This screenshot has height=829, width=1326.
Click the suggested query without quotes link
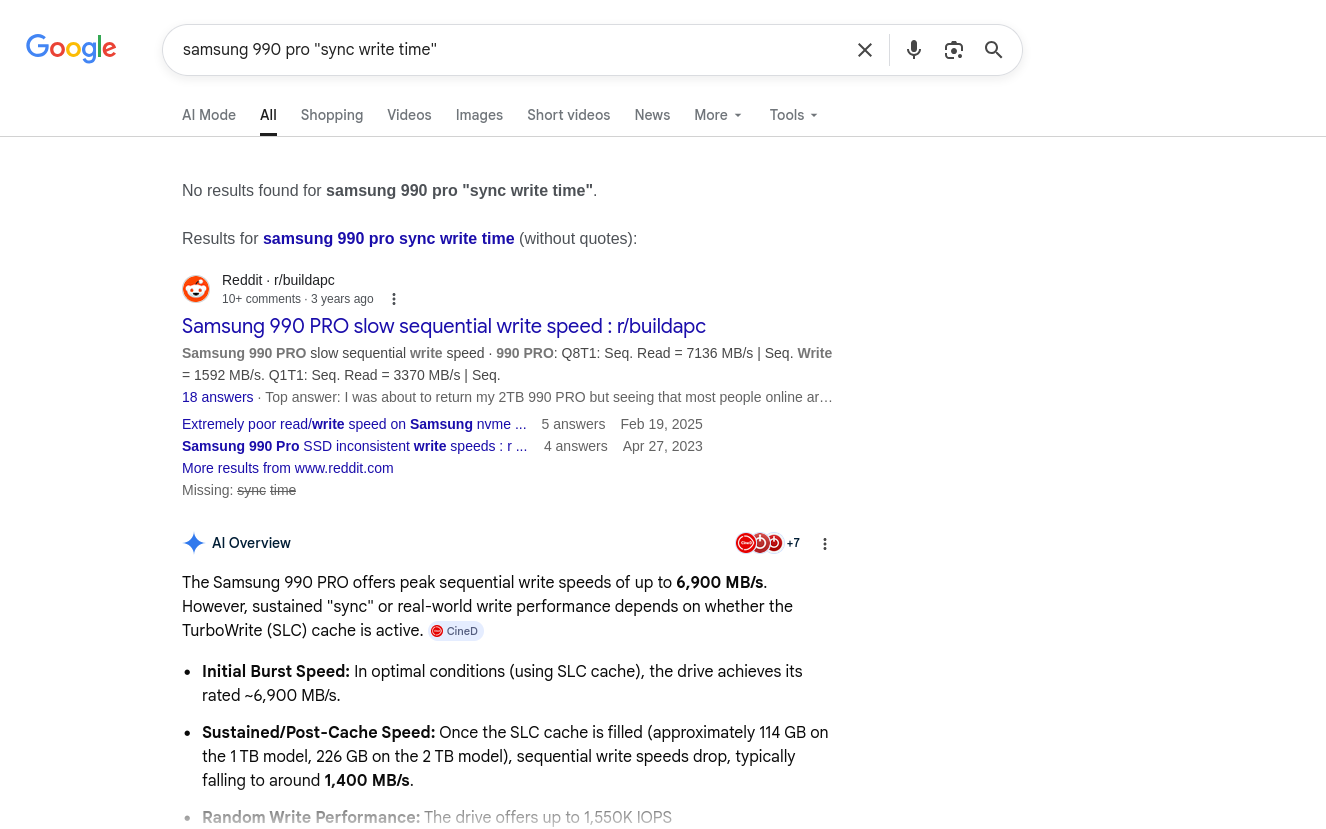[388, 238]
